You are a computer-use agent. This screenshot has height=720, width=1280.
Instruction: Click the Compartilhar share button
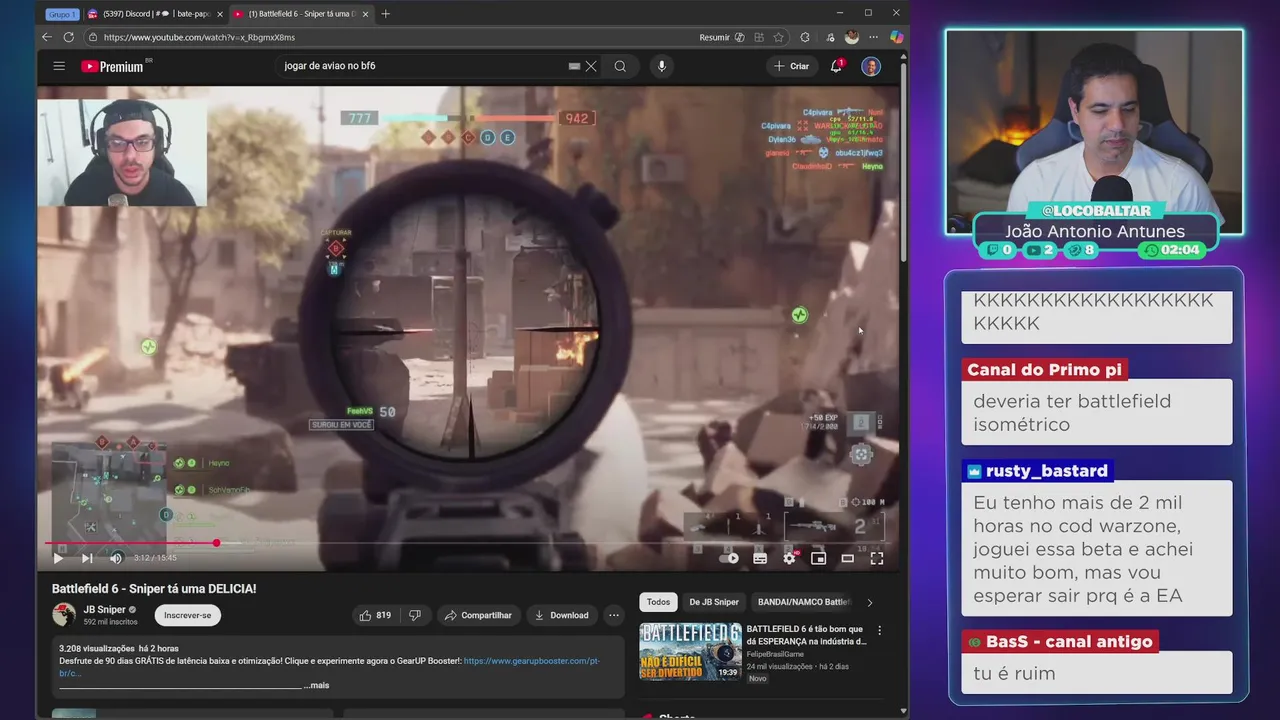coord(478,615)
